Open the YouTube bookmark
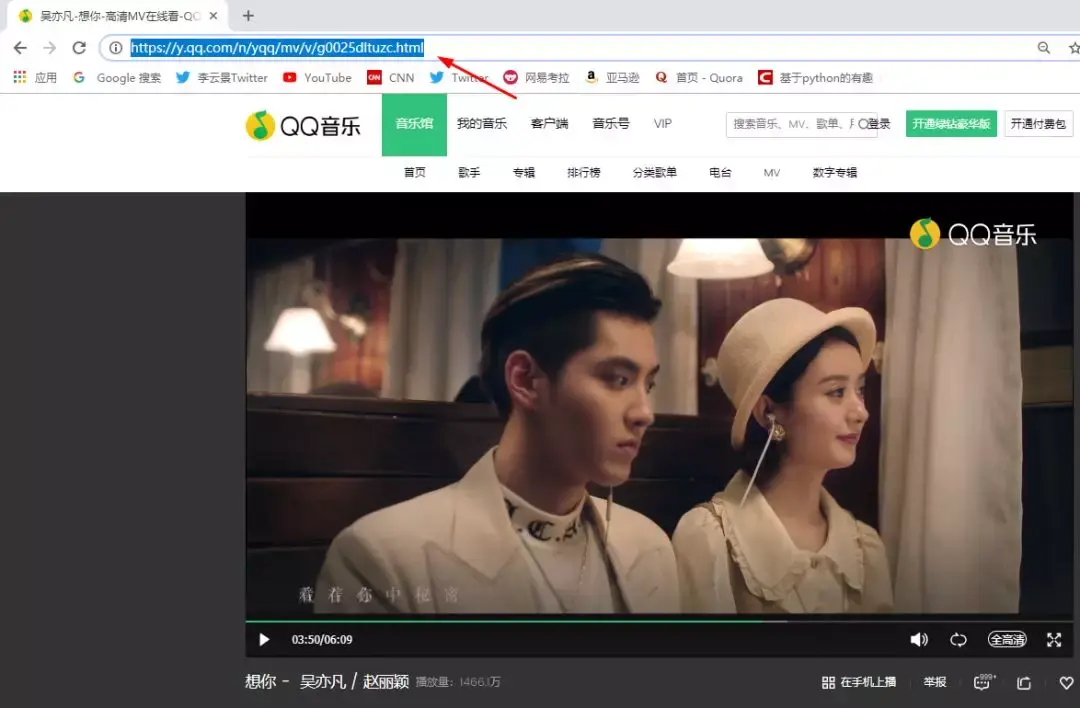This screenshot has height=708, width=1080. point(317,77)
